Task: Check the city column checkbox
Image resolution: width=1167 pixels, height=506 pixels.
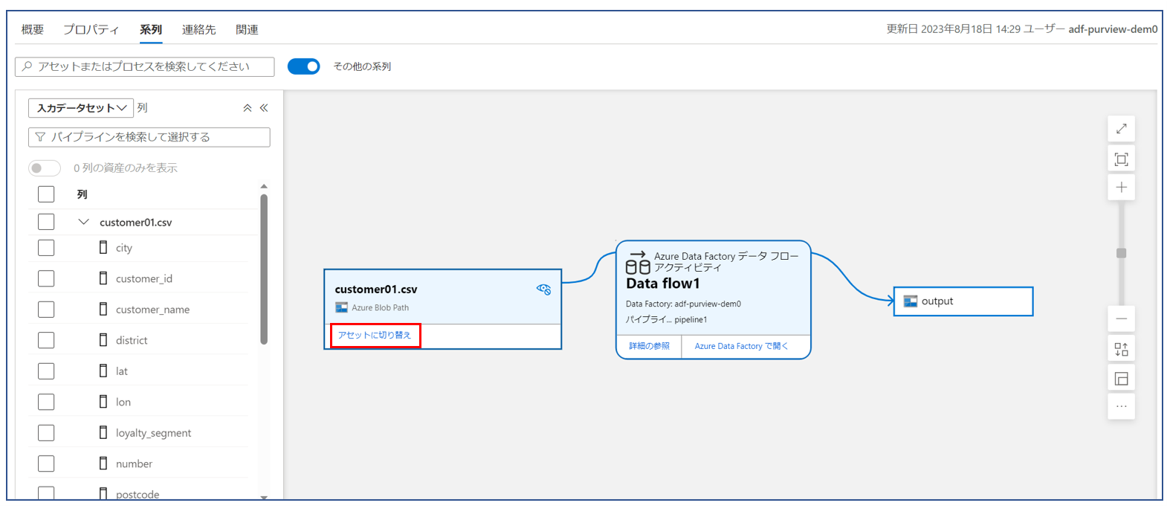Action: pyautogui.click(x=46, y=248)
